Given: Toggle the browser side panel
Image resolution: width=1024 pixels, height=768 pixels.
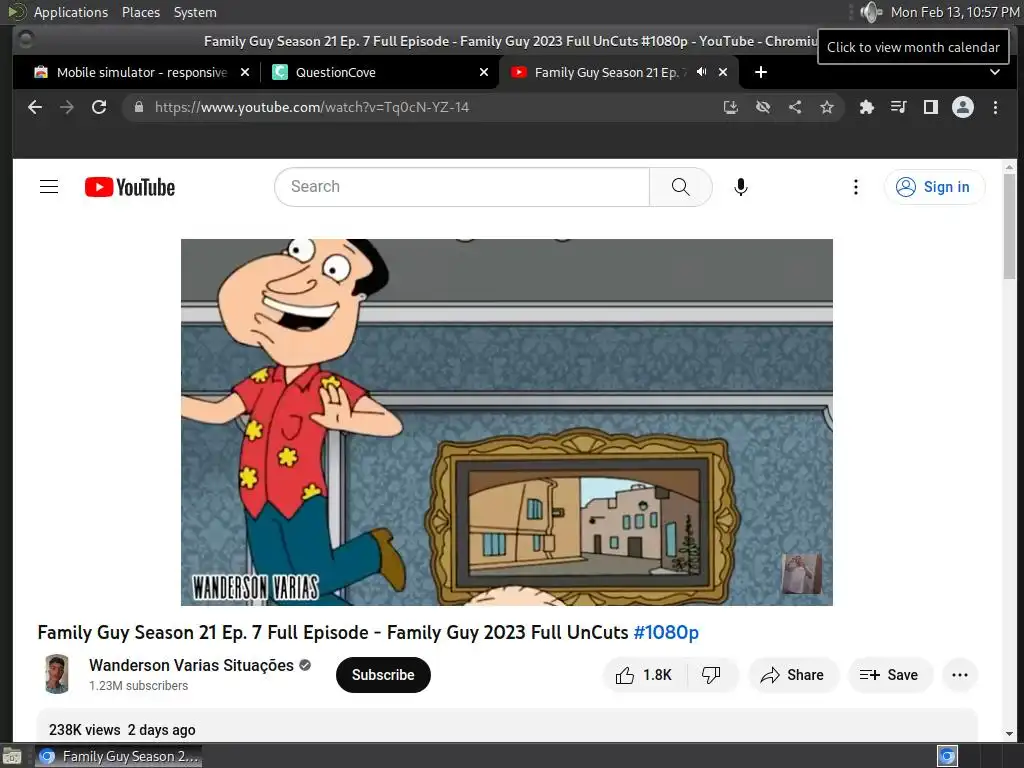Looking at the screenshot, I should point(931,107).
